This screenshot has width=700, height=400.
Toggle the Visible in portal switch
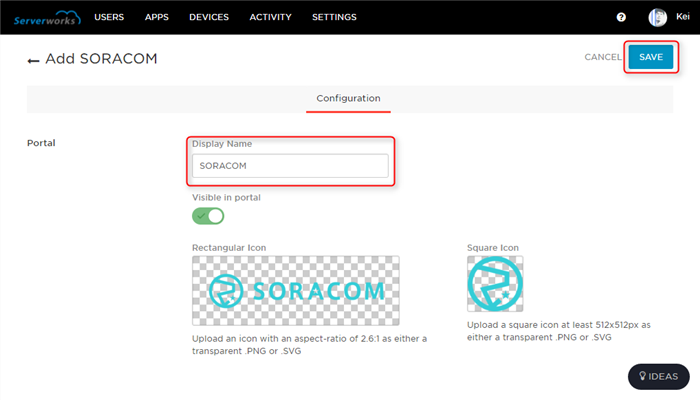click(x=208, y=216)
